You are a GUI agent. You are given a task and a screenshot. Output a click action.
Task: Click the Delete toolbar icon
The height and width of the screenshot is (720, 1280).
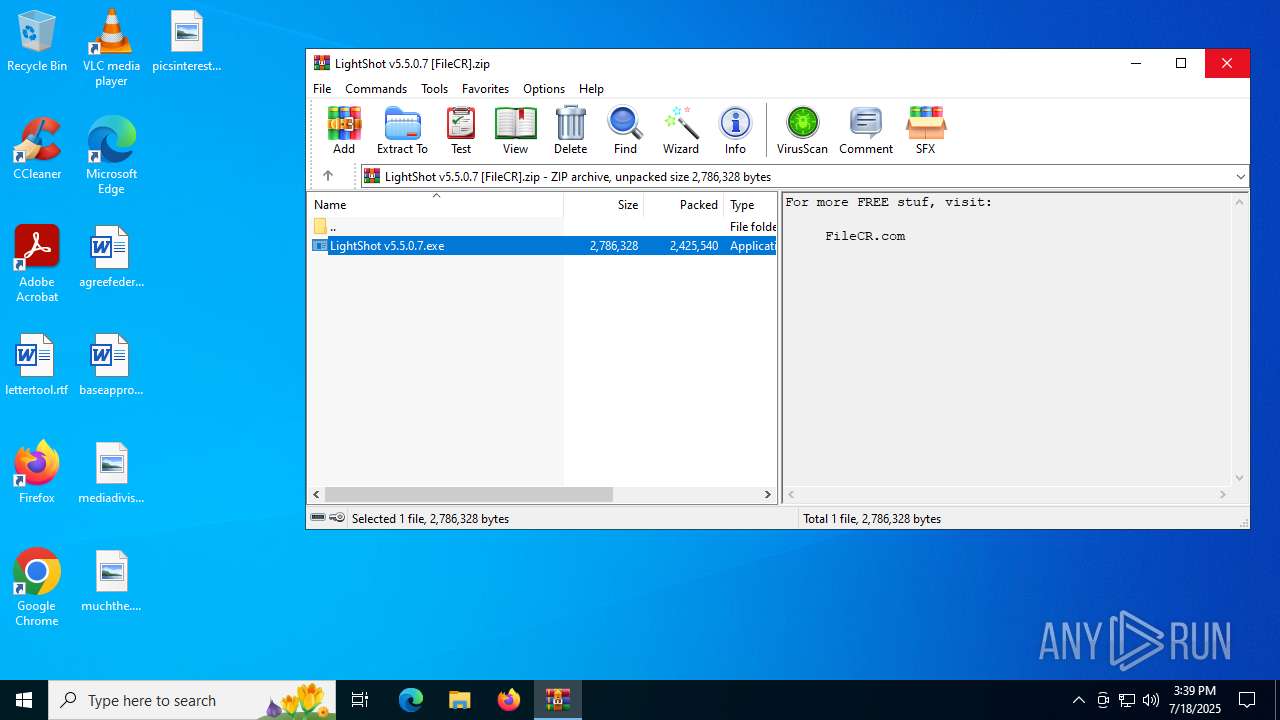[x=570, y=131]
